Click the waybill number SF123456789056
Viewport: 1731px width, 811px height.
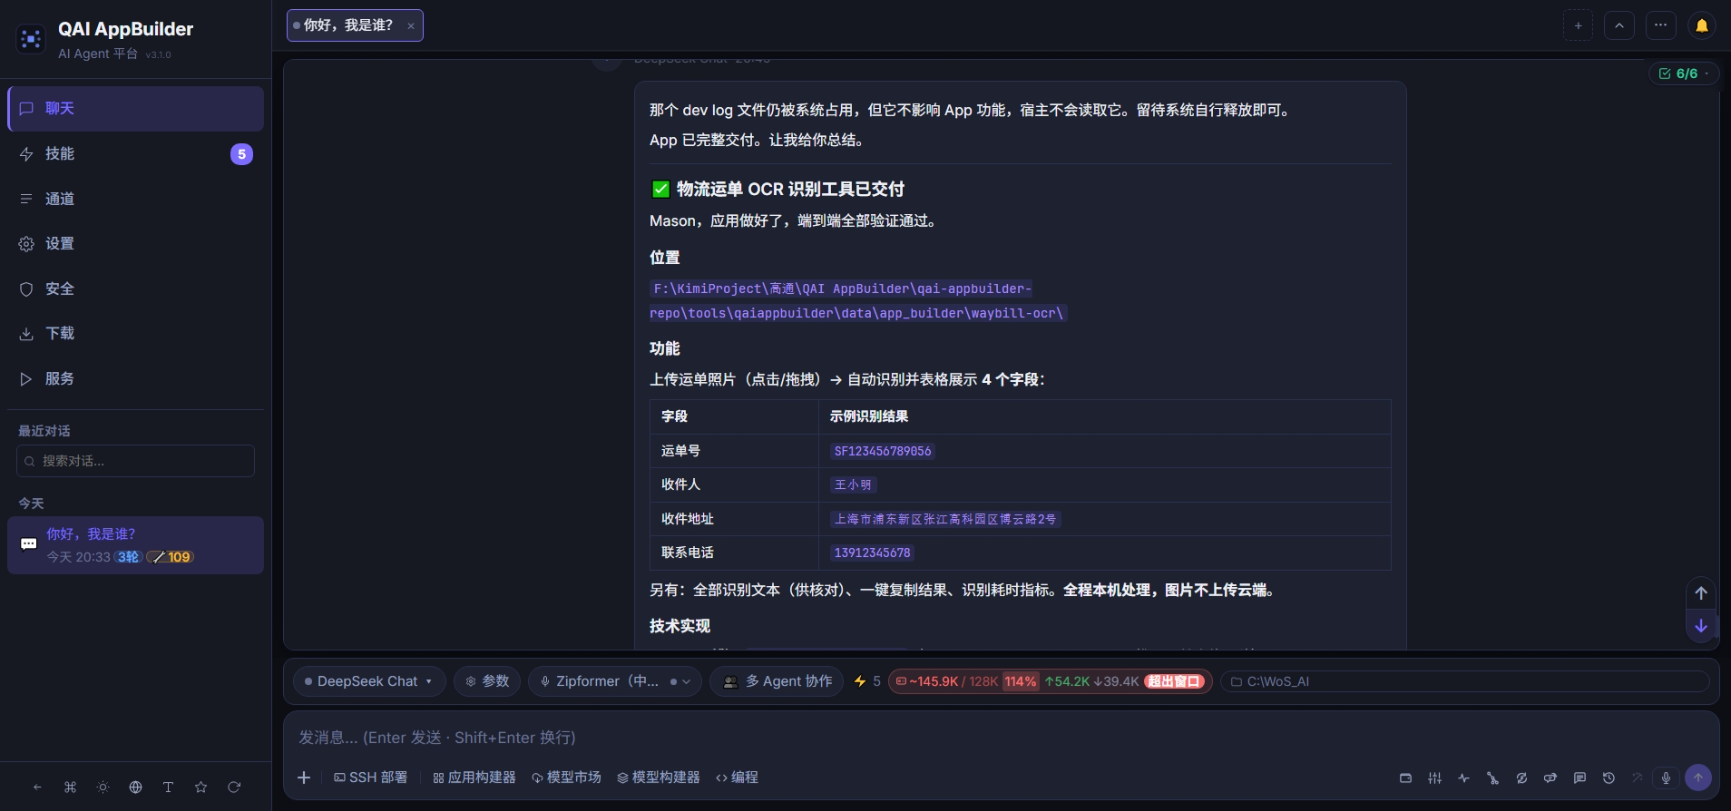point(882,451)
